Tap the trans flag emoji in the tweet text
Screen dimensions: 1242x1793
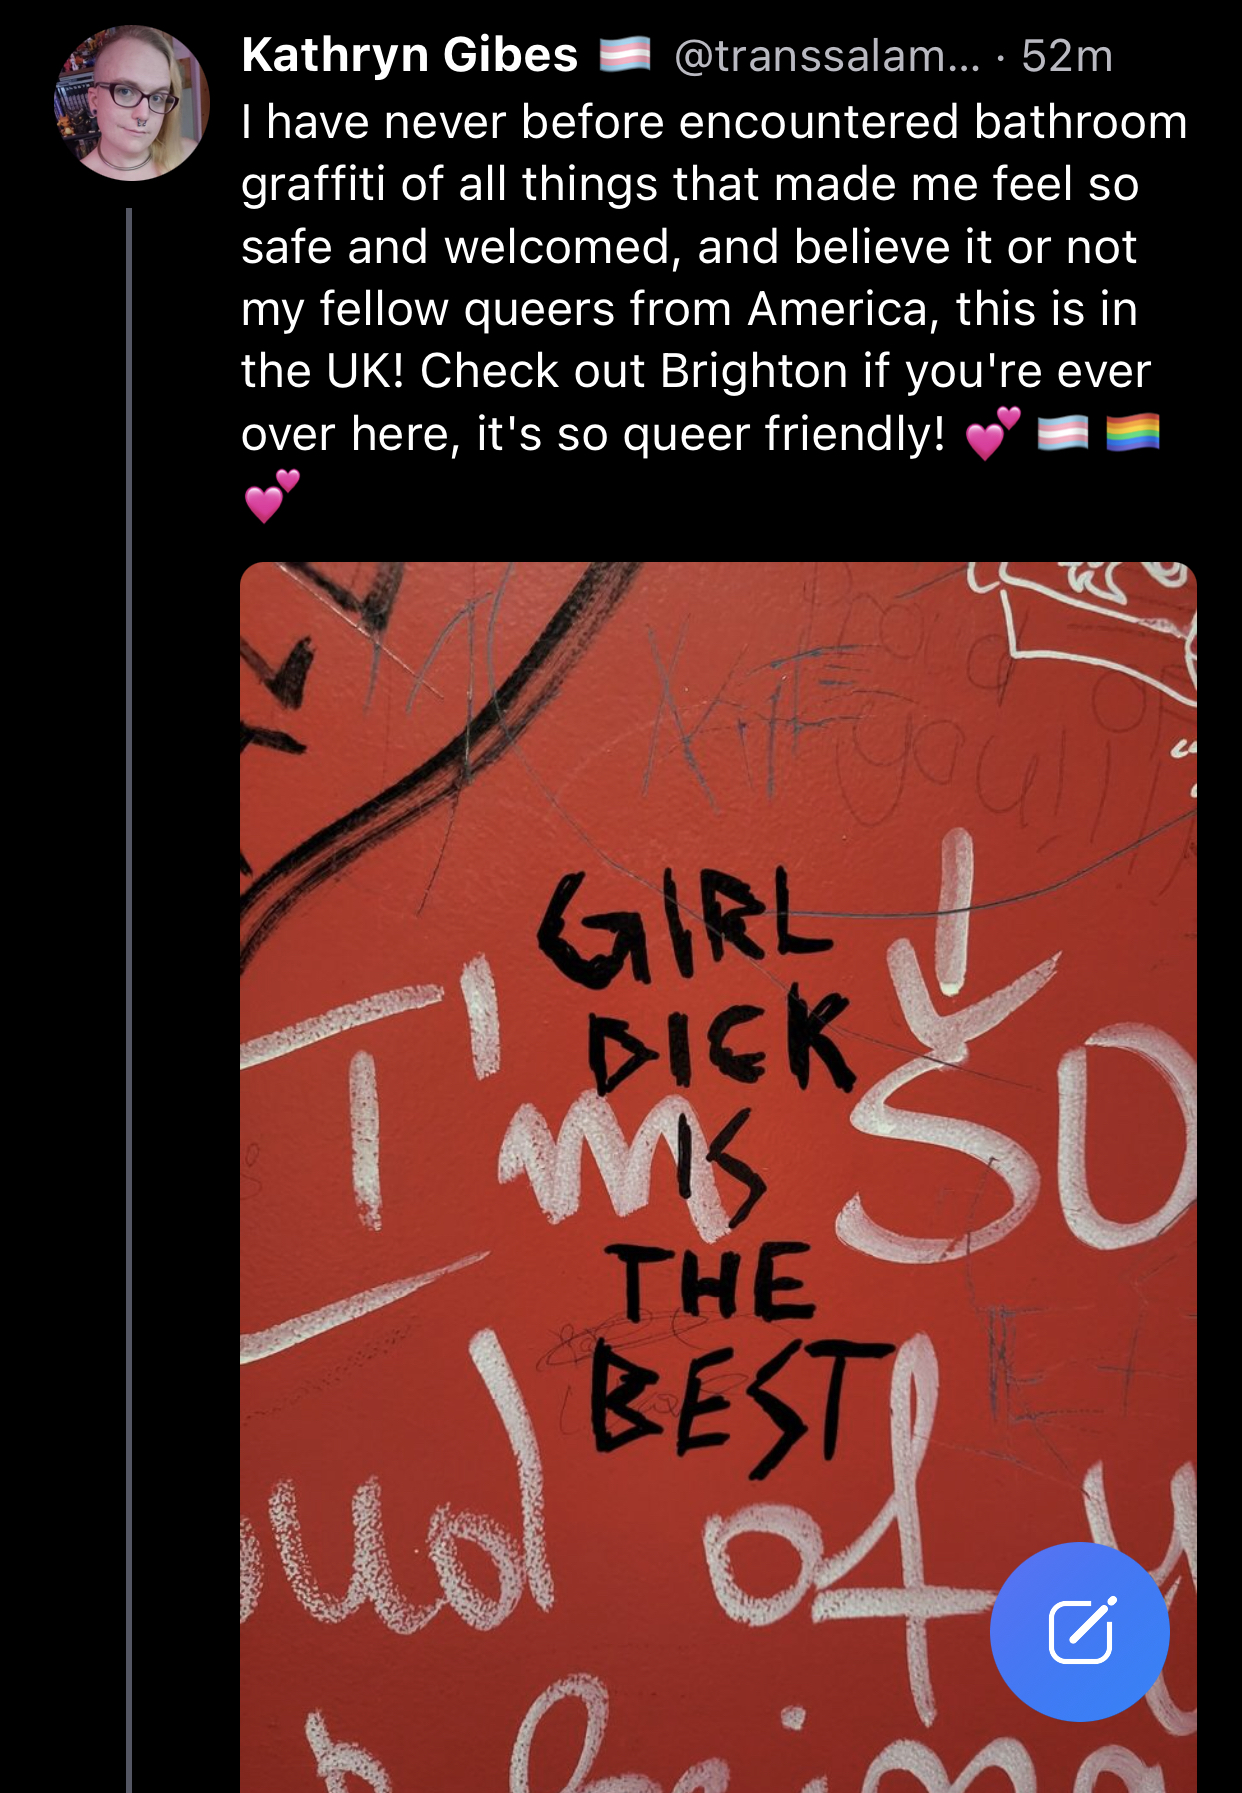pos(1062,434)
